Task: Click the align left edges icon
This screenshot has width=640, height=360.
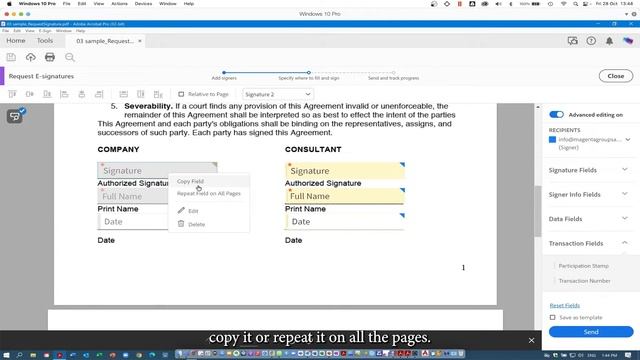Action: [x=64, y=94]
